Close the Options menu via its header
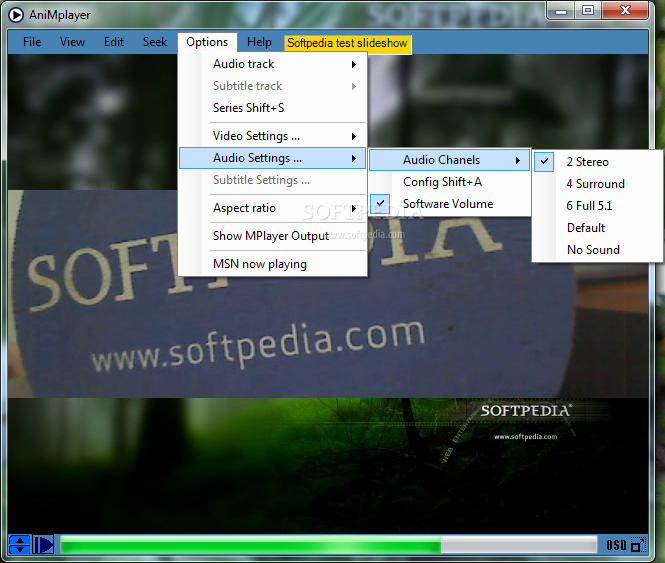 pos(207,42)
